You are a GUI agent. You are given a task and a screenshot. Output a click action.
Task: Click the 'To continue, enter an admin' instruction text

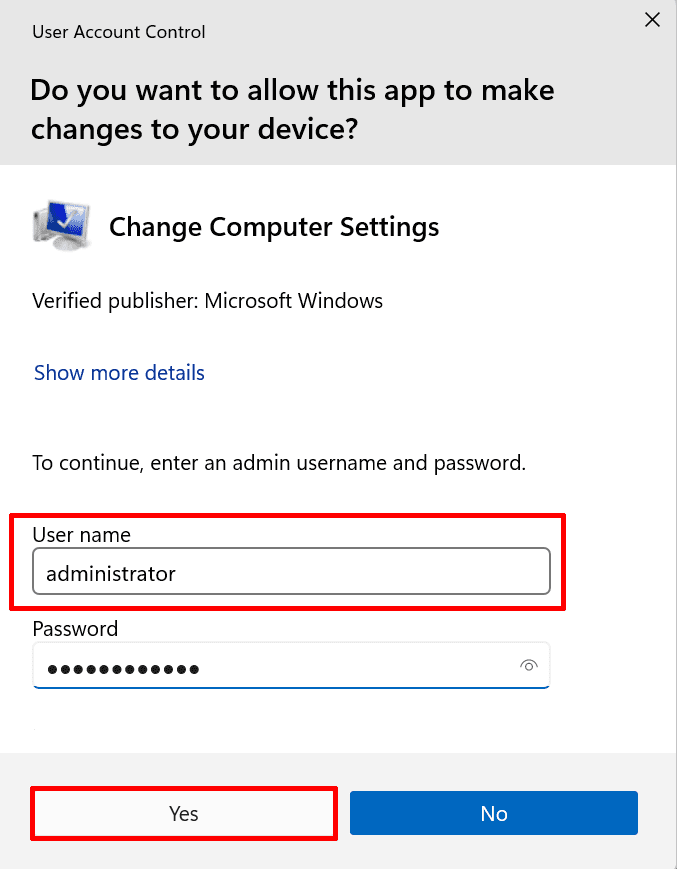pos(278,463)
